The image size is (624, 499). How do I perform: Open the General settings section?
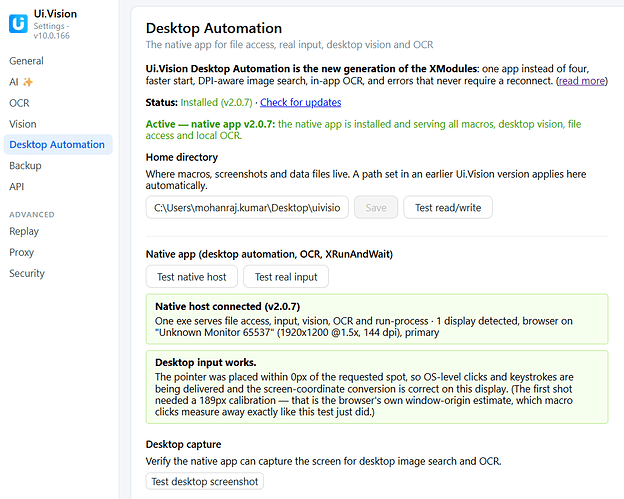26,61
